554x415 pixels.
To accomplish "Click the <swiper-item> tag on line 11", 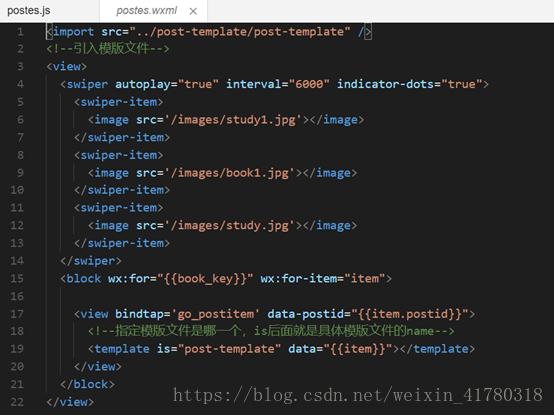I will point(119,208).
